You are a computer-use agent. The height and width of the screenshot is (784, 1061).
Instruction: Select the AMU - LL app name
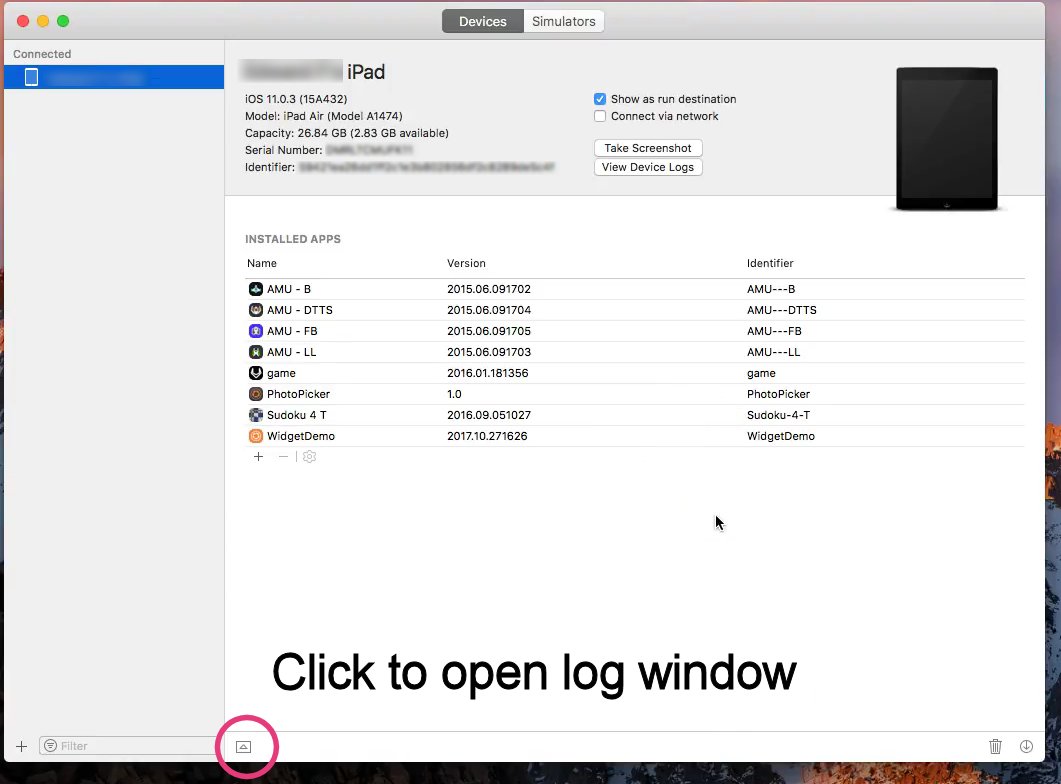click(x=292, y=352)
